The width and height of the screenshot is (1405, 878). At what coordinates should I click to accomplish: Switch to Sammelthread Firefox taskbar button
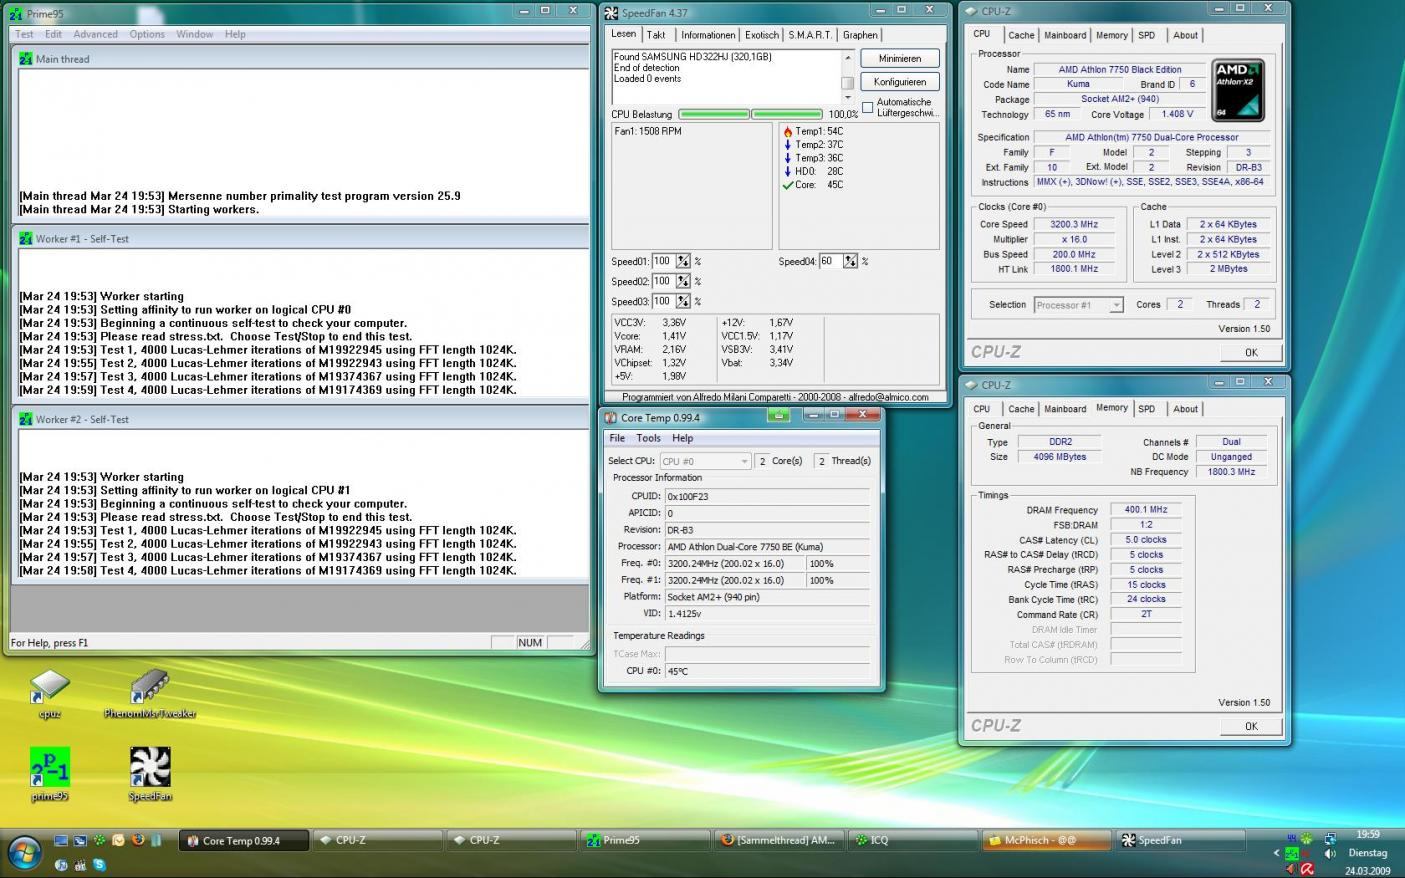tap(780, 841)
